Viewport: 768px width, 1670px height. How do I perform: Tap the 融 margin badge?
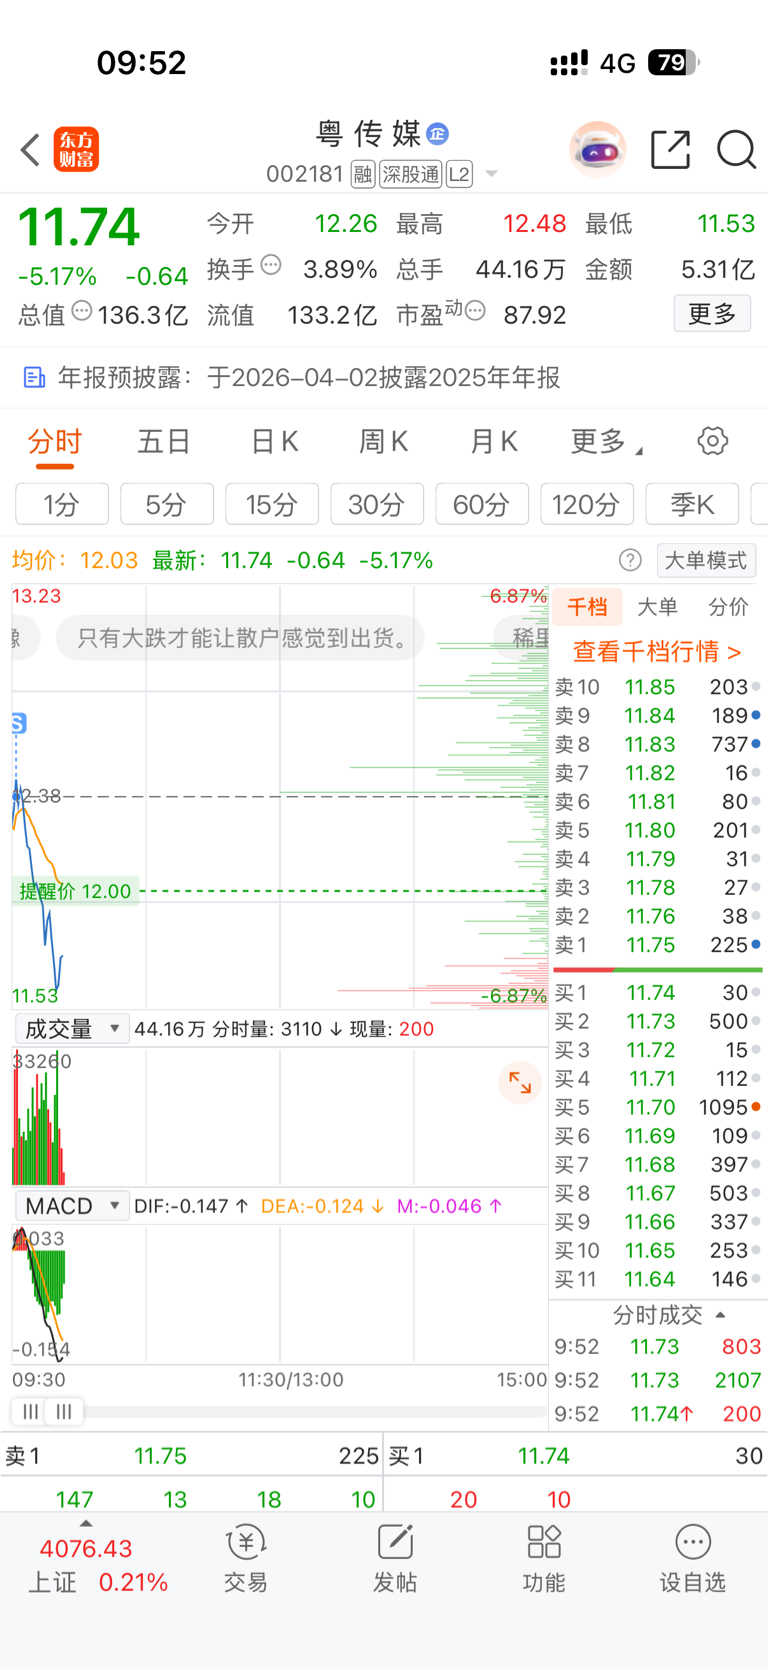tap(363, 175)
